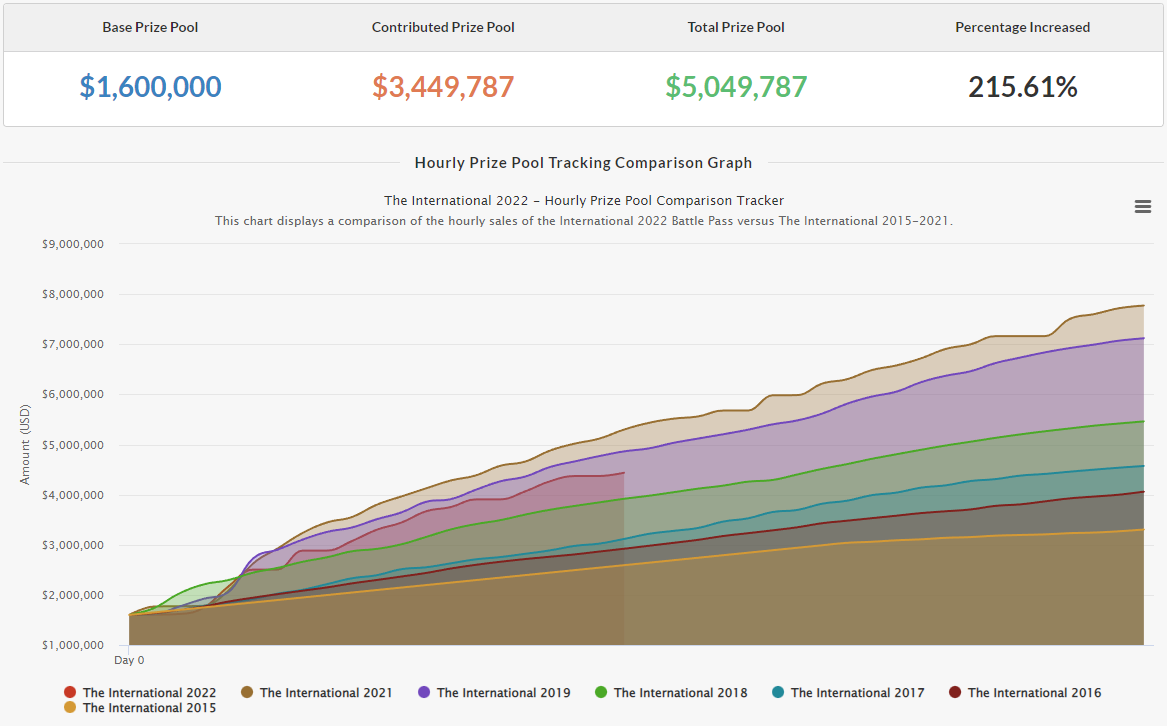This screenshot has height=726, width=1167.
Task: Click the brown 2021 legend marker dot
Action: click(247, 692)
